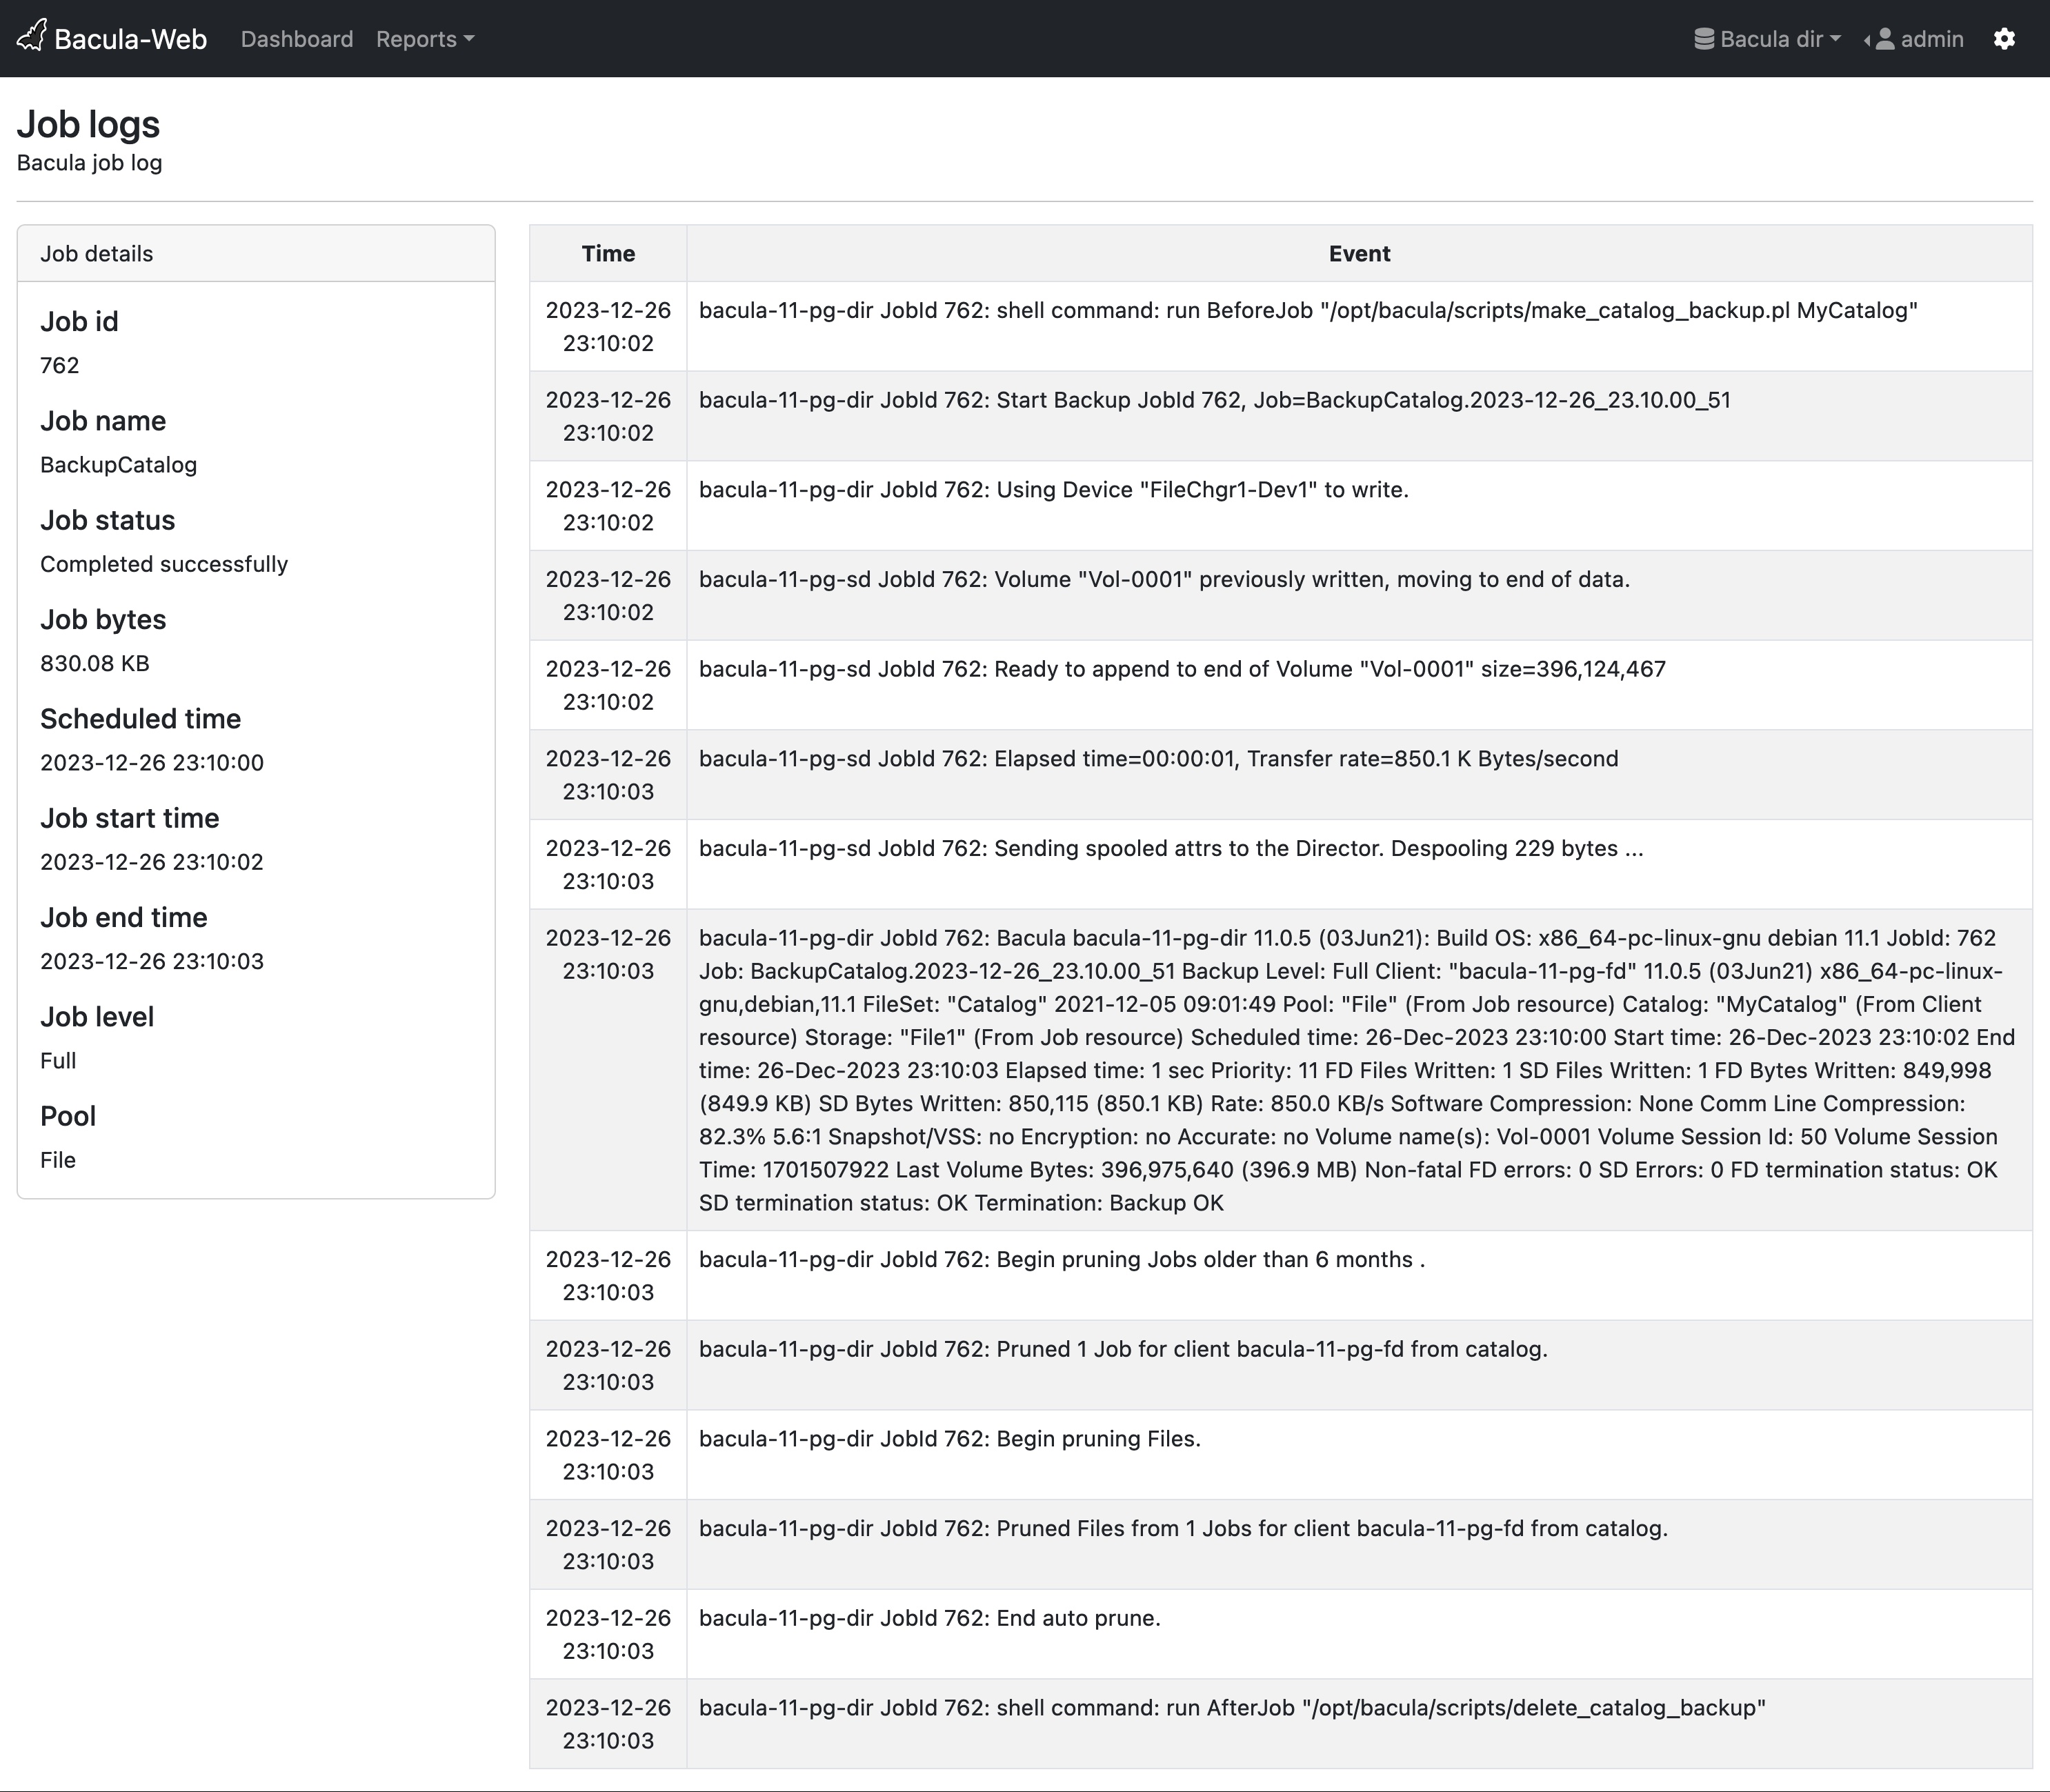The image size is (2050, 1792).
Task: Select the File pool value
Action: (x=58, y=1160)
